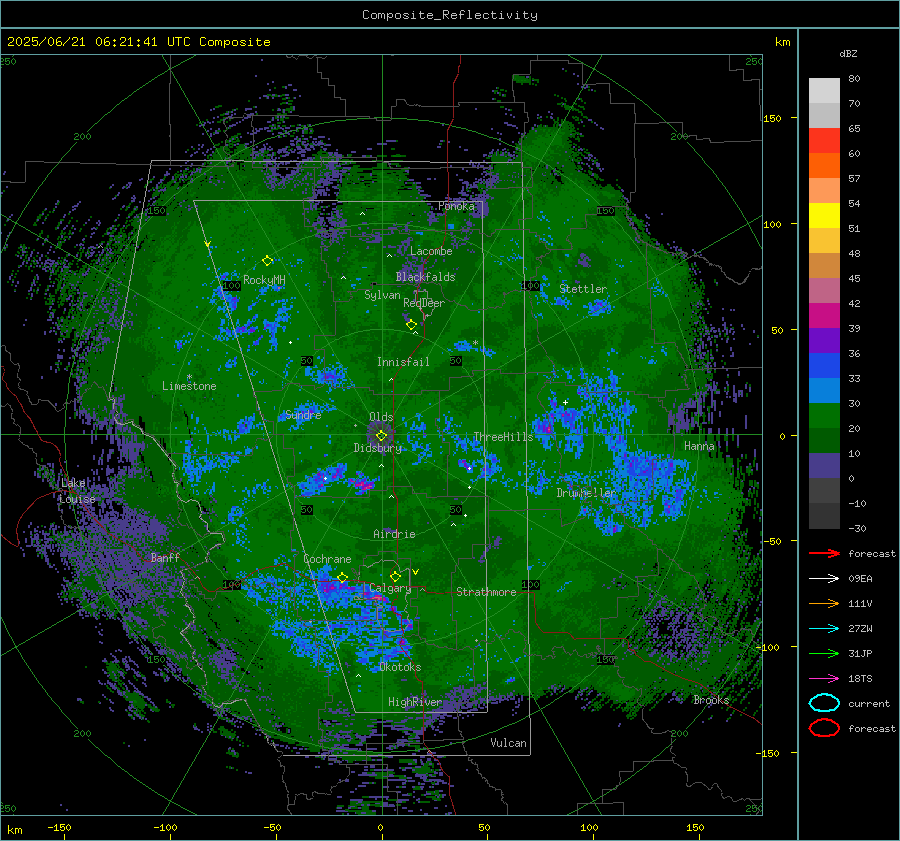Click the red 'forecast' ellipse legend icon
900x841 pixels.
[x=824, y=728]
